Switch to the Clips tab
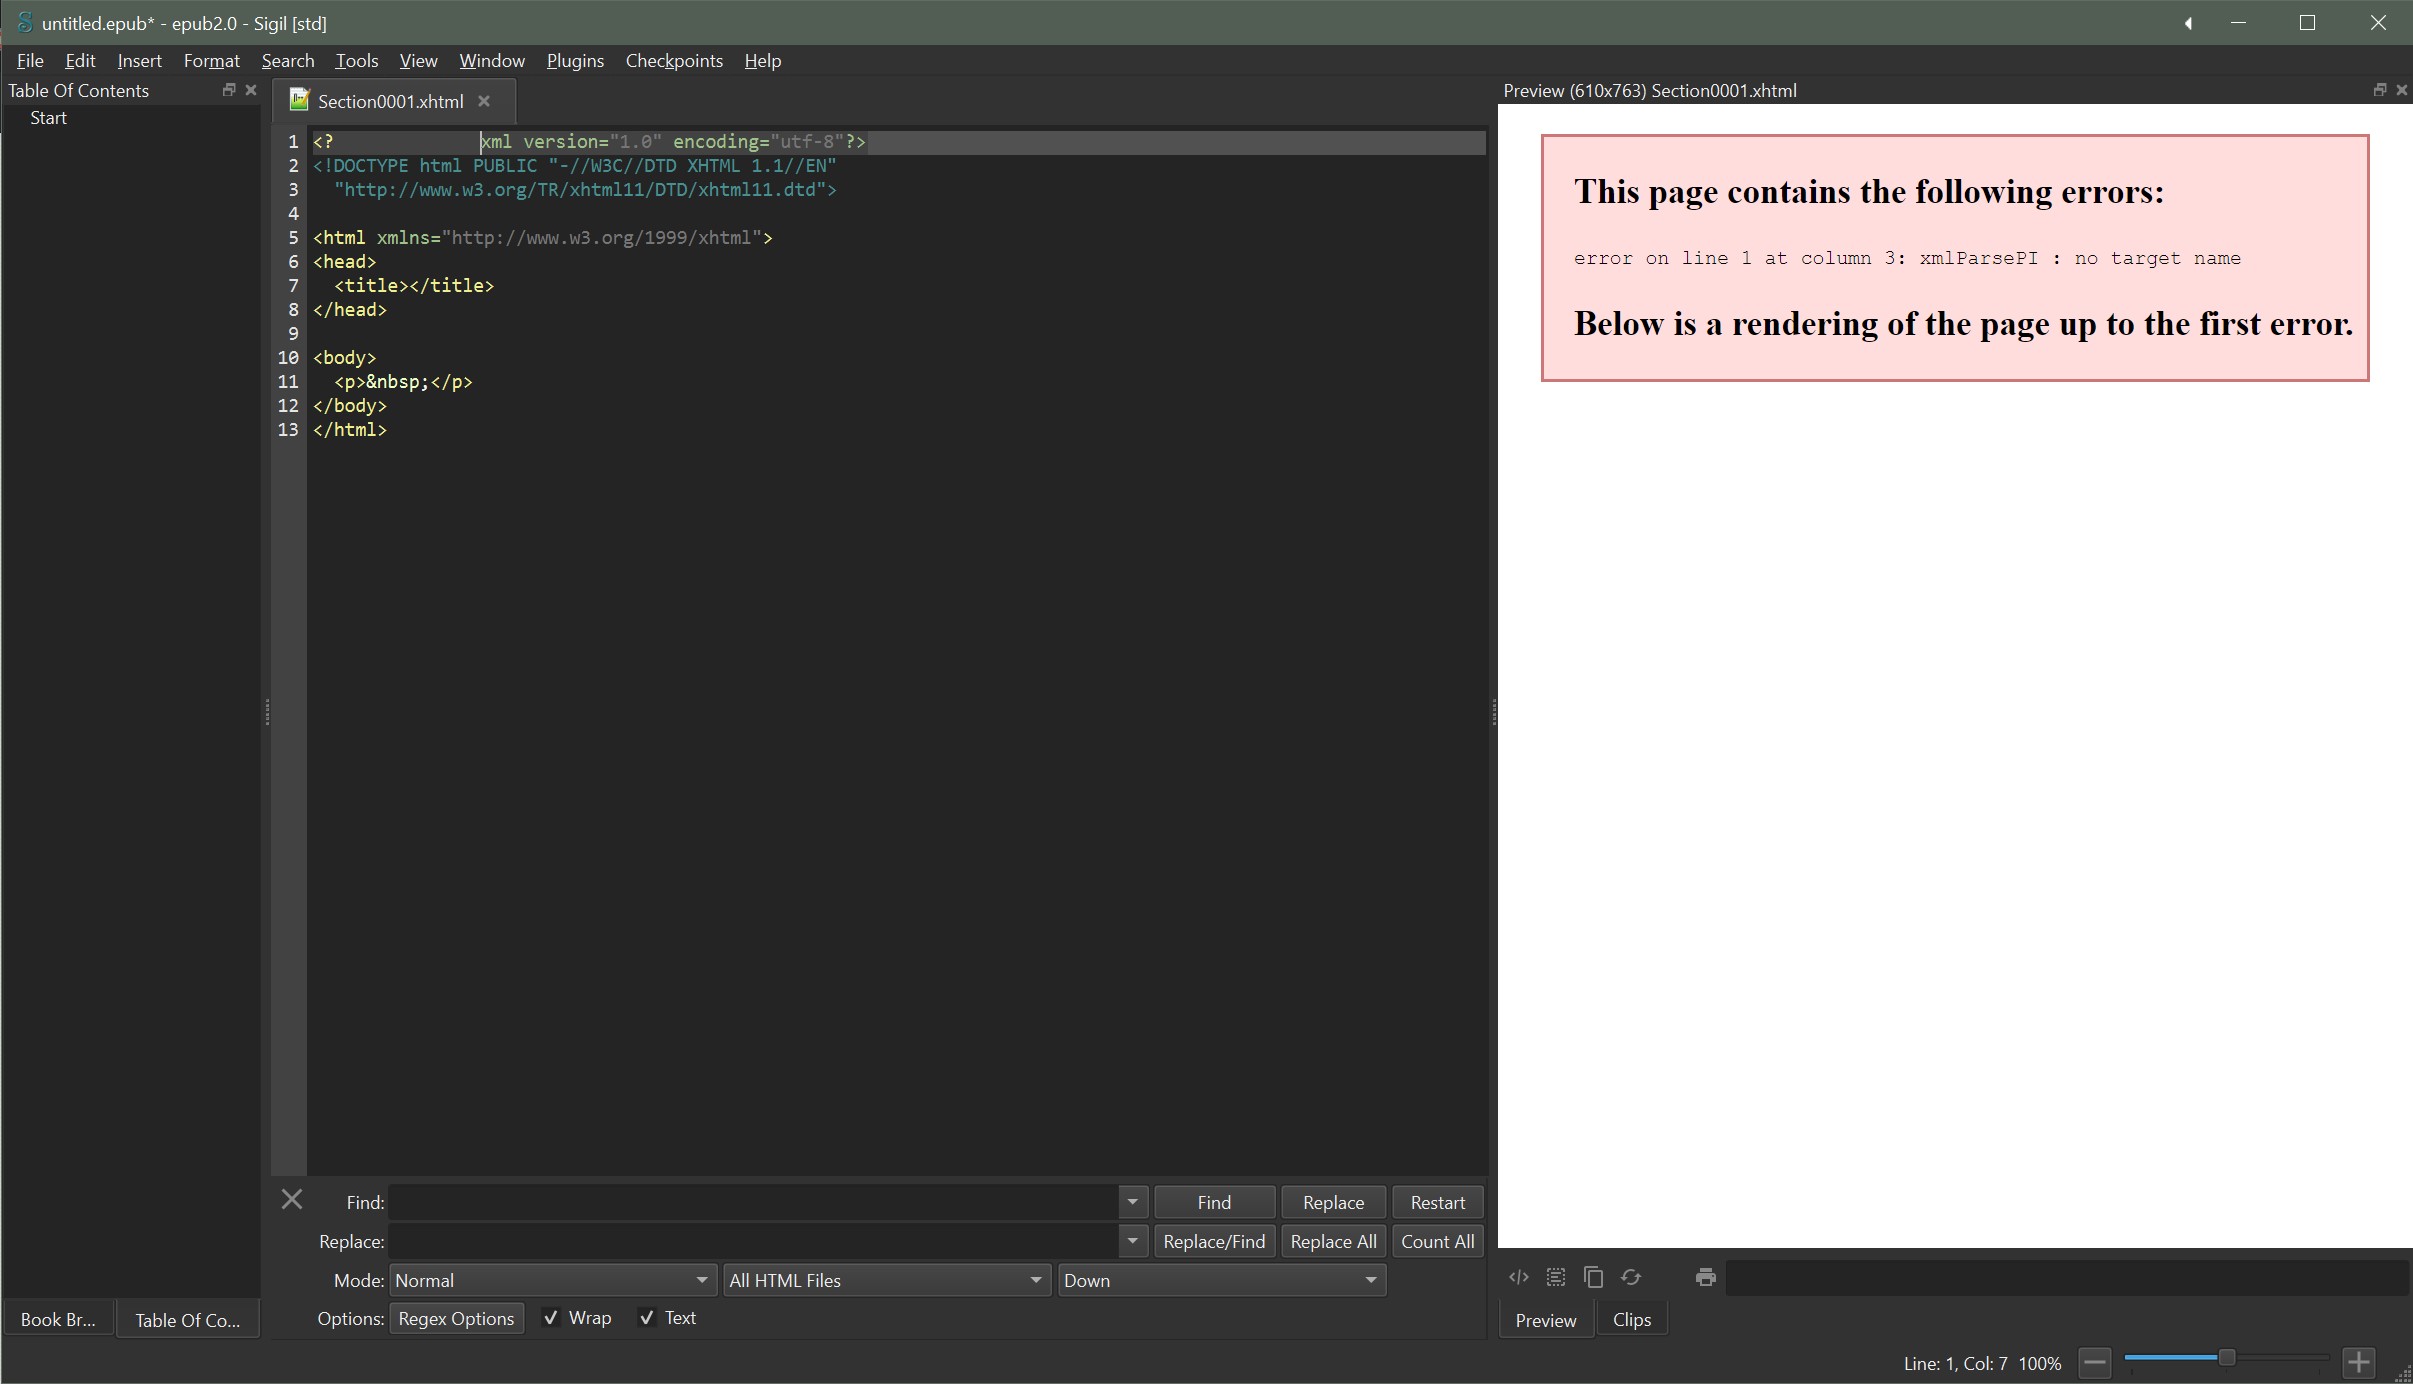Image resolution: width=2413 pixels, height=1384 pixels. point(1631,1320)
